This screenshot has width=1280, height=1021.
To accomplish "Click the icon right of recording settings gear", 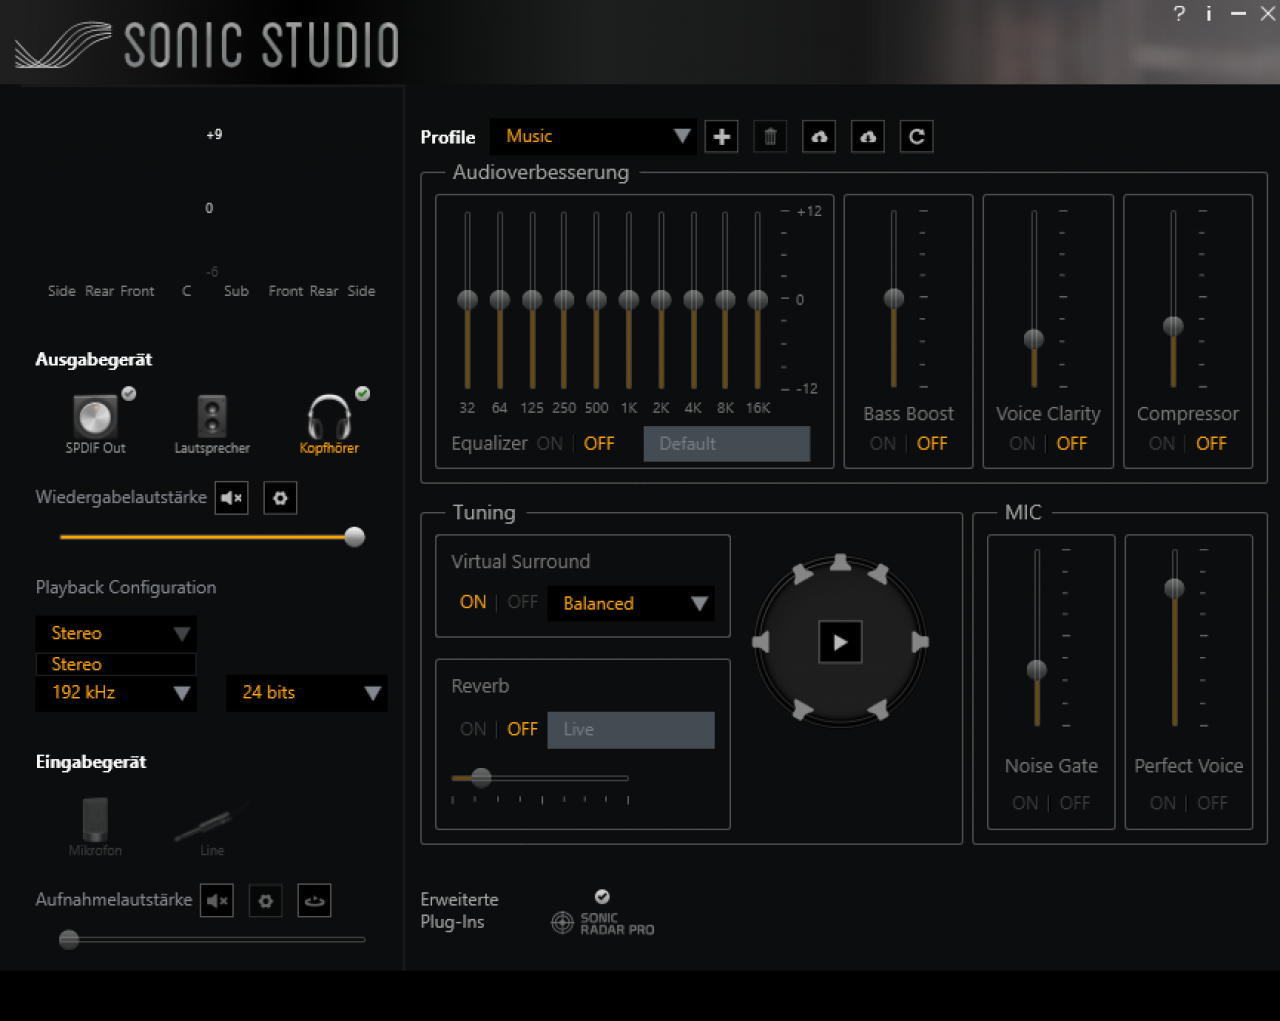I will pos(314,901).
